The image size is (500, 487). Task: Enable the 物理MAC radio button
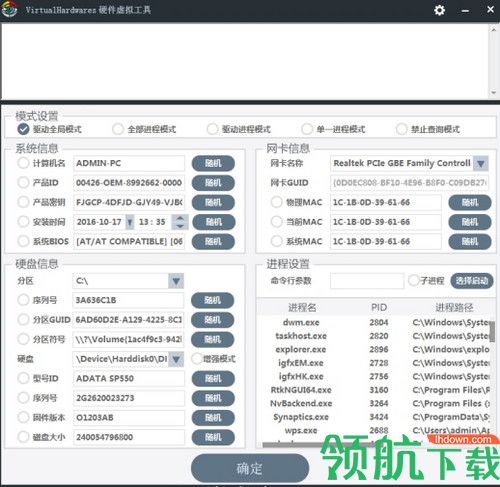click(x=276, y=202)
